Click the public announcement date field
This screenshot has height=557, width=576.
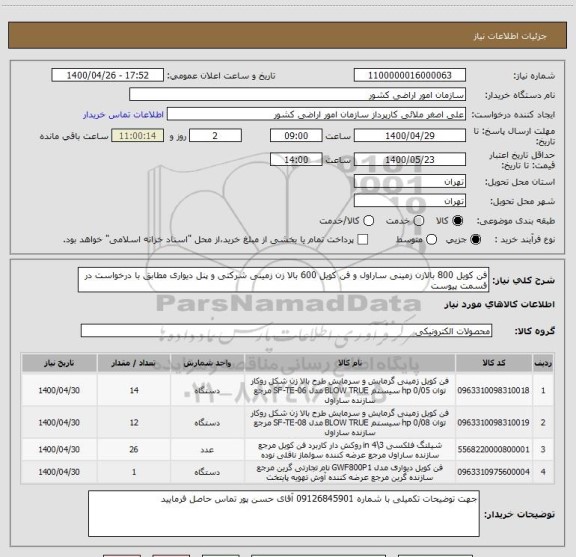click(108, 75)
